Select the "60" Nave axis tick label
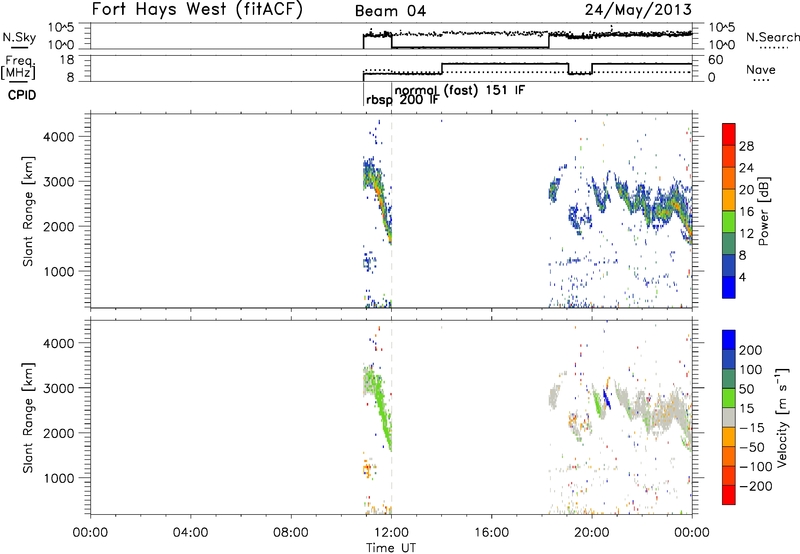 click(x=715, y=60)
